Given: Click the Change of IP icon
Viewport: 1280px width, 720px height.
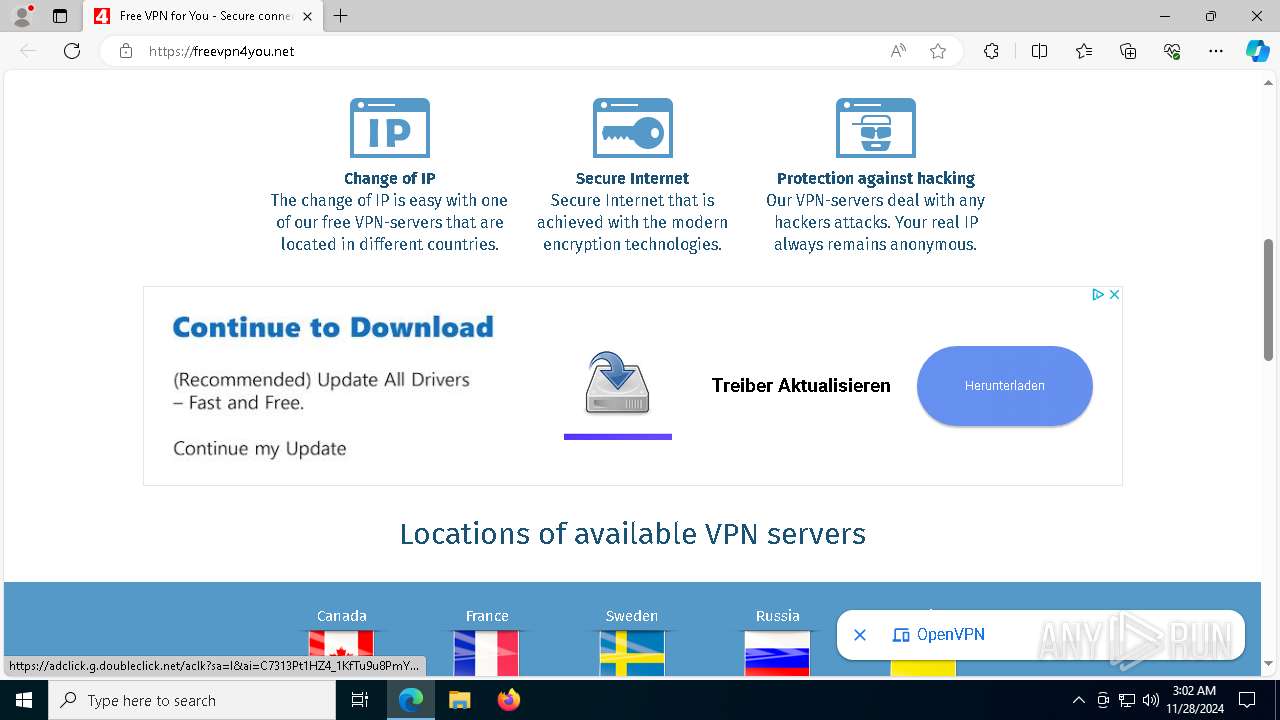Looking at the screenshot, I should click(x=390, y=128).
